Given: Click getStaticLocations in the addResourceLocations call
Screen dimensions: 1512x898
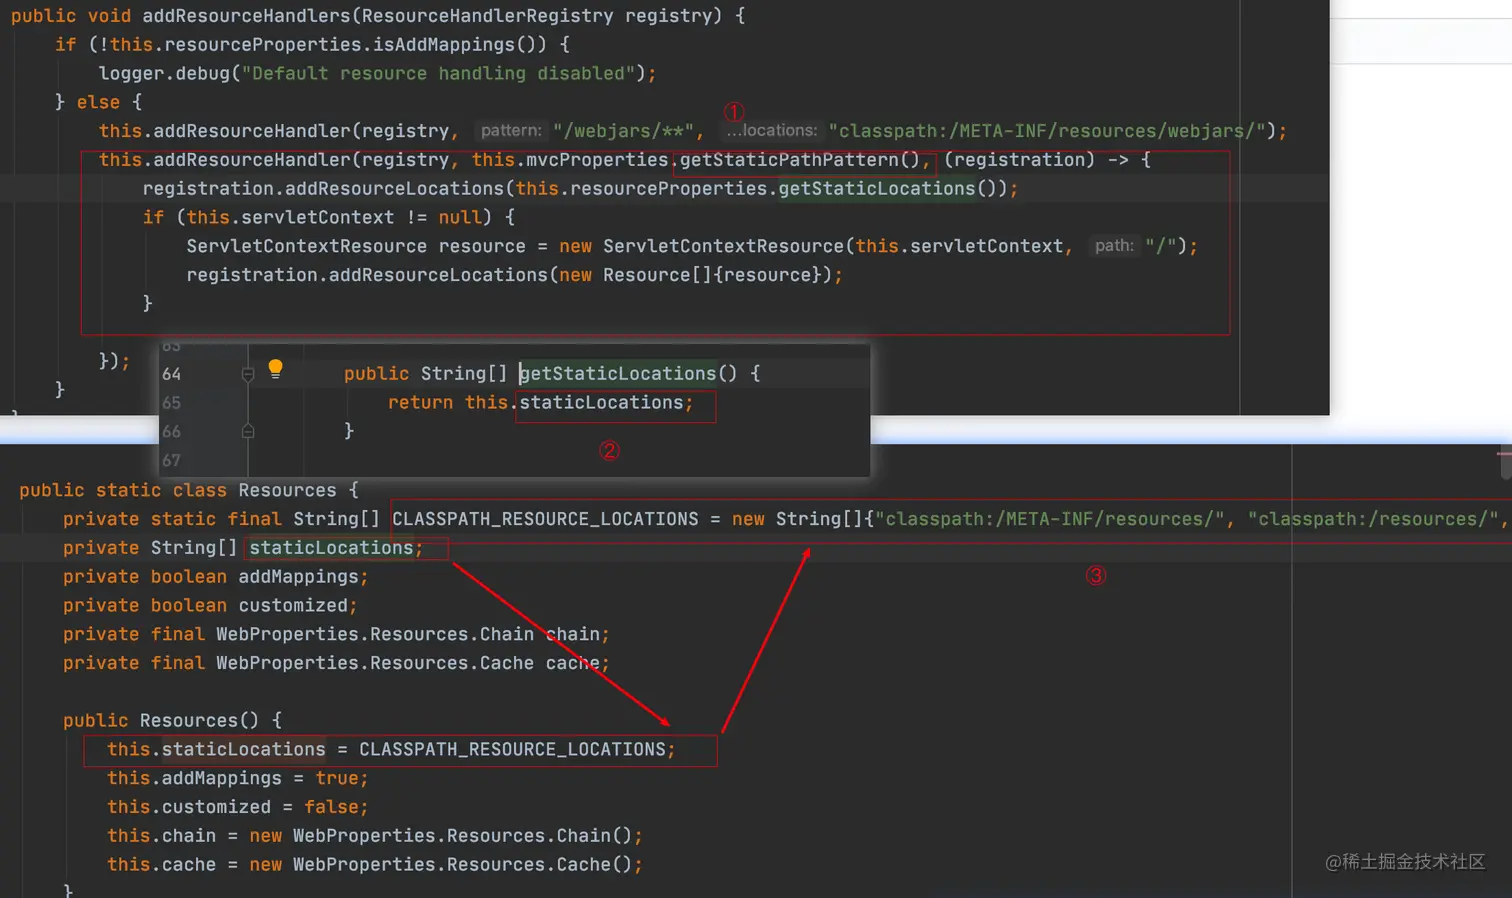Looking at the screenshot, I should pyautogui.click(x=877, y=189).
